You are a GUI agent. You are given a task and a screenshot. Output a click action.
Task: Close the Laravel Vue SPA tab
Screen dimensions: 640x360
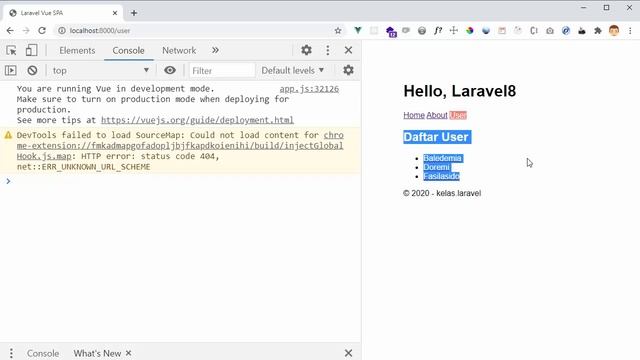(x=115, y=13)
